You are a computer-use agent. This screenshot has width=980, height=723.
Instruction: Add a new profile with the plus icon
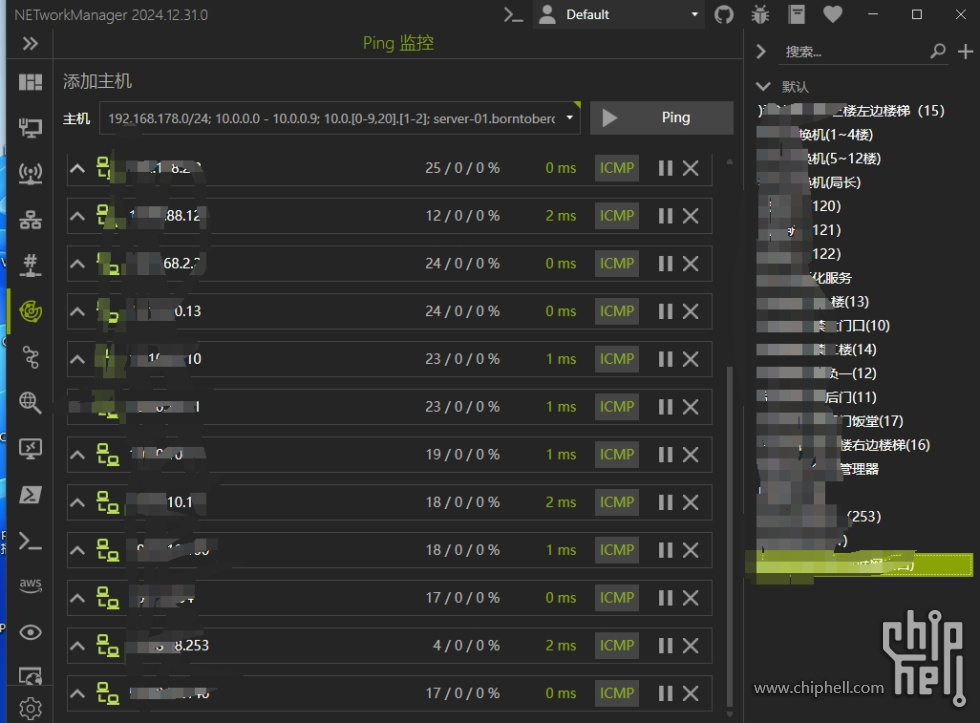[x=965, y=51]
